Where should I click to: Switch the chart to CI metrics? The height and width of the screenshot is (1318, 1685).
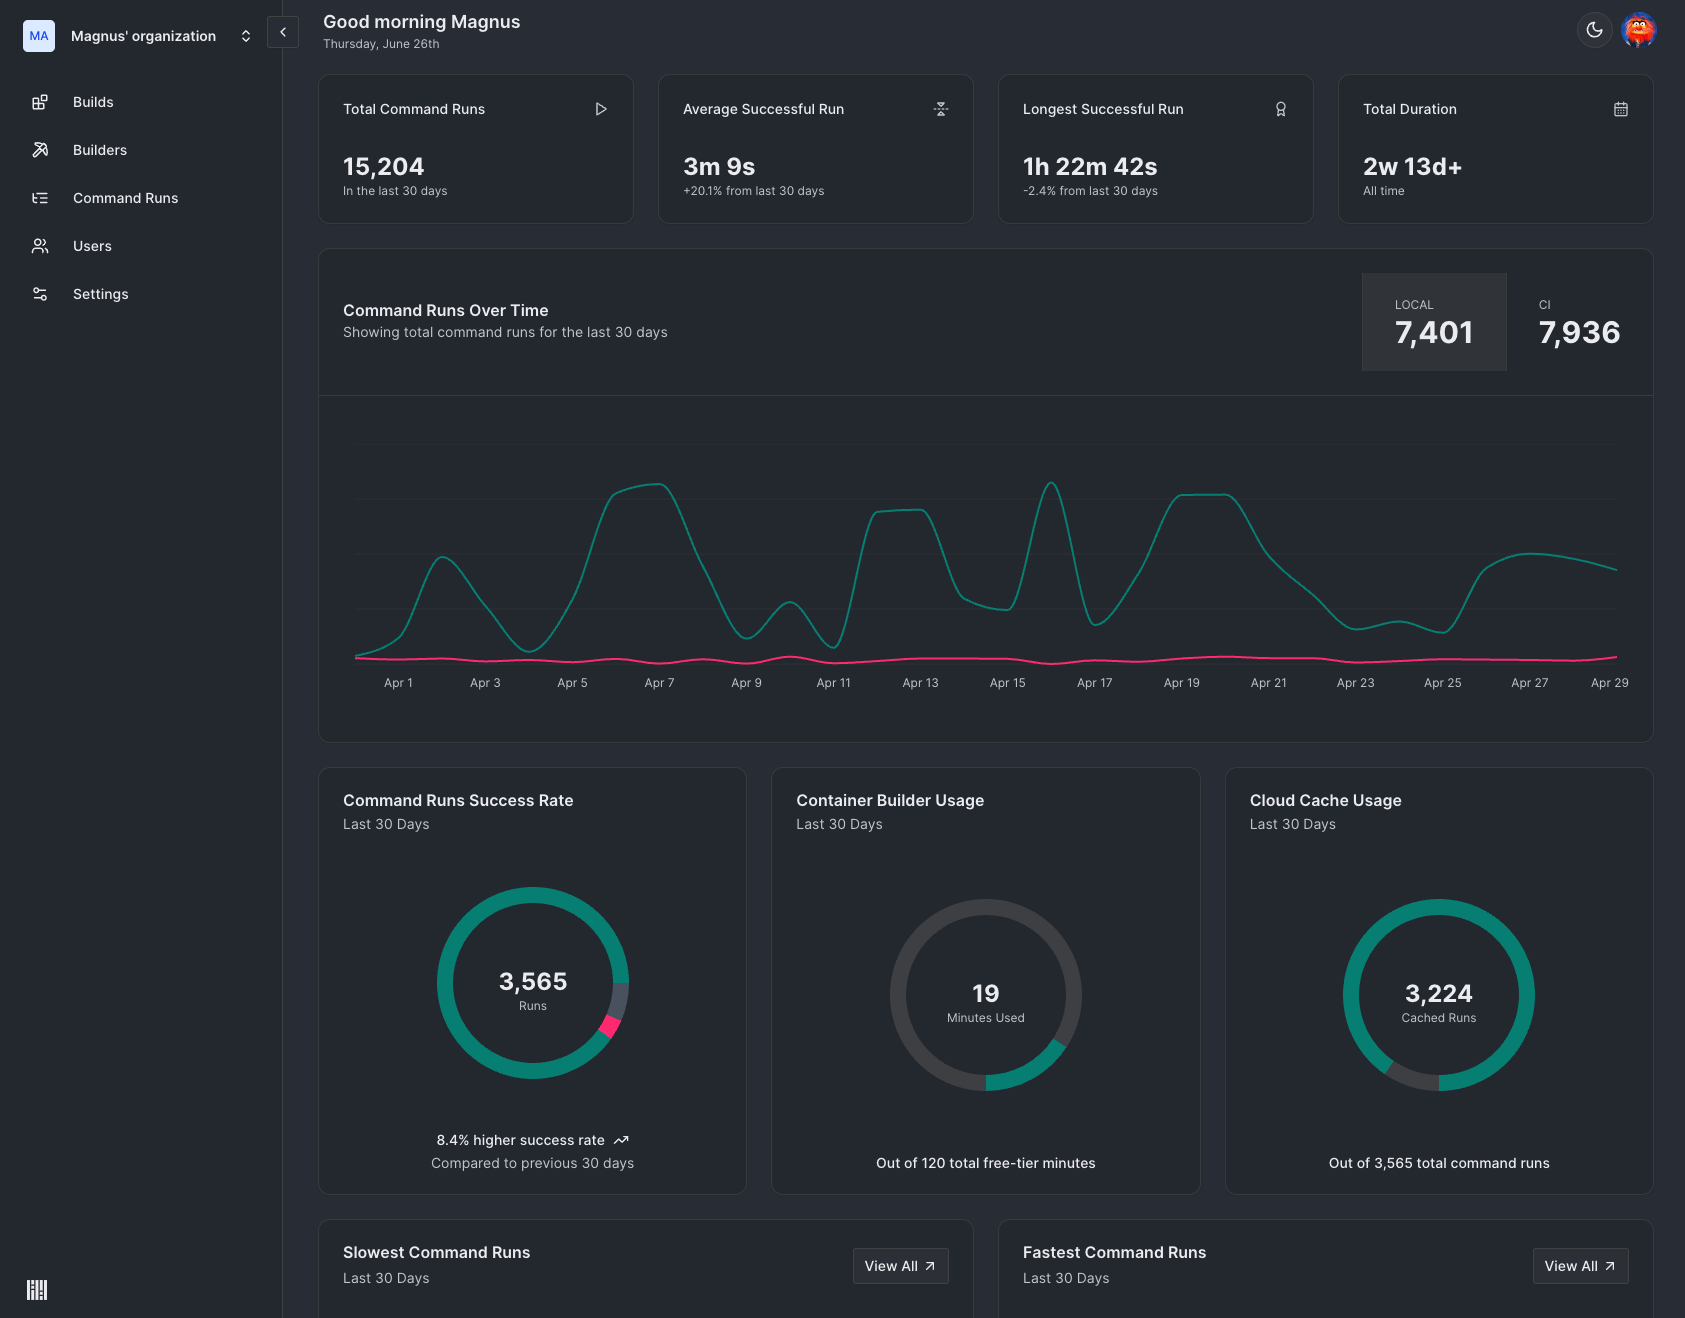pos(1579,322)
